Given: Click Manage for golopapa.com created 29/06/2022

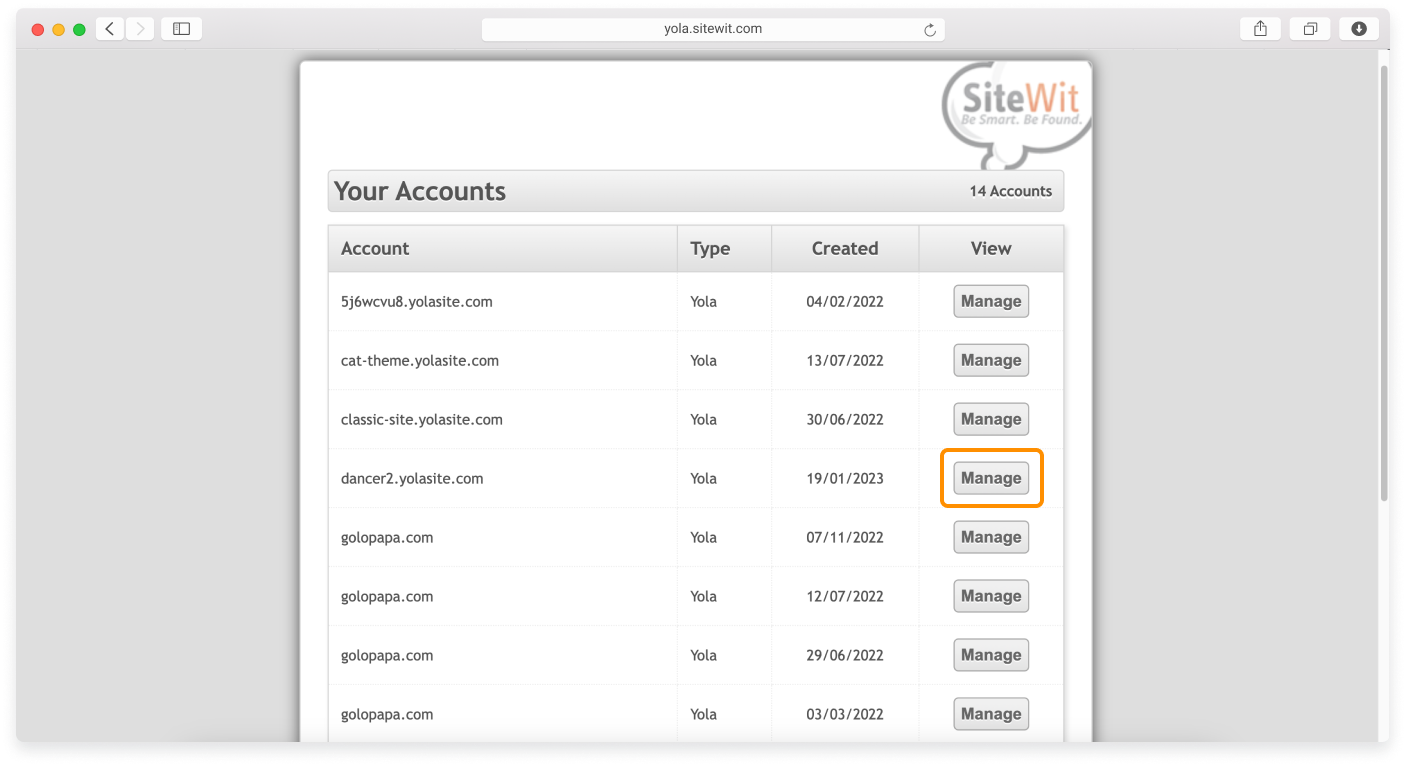Looking at the screenshot, I should [x=991, y=655].
